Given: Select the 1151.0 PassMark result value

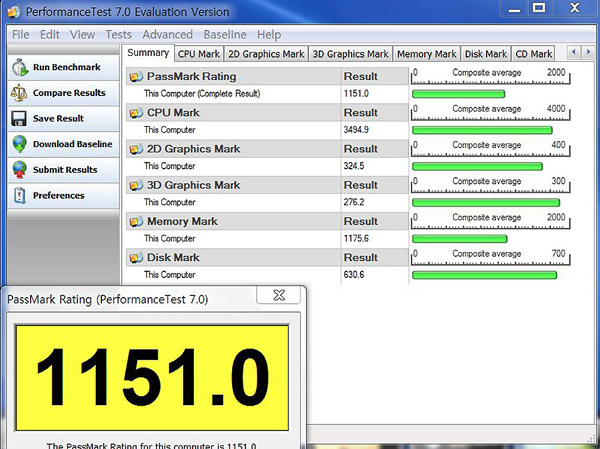Looking at the screenshot, I should tap(356, 94).
